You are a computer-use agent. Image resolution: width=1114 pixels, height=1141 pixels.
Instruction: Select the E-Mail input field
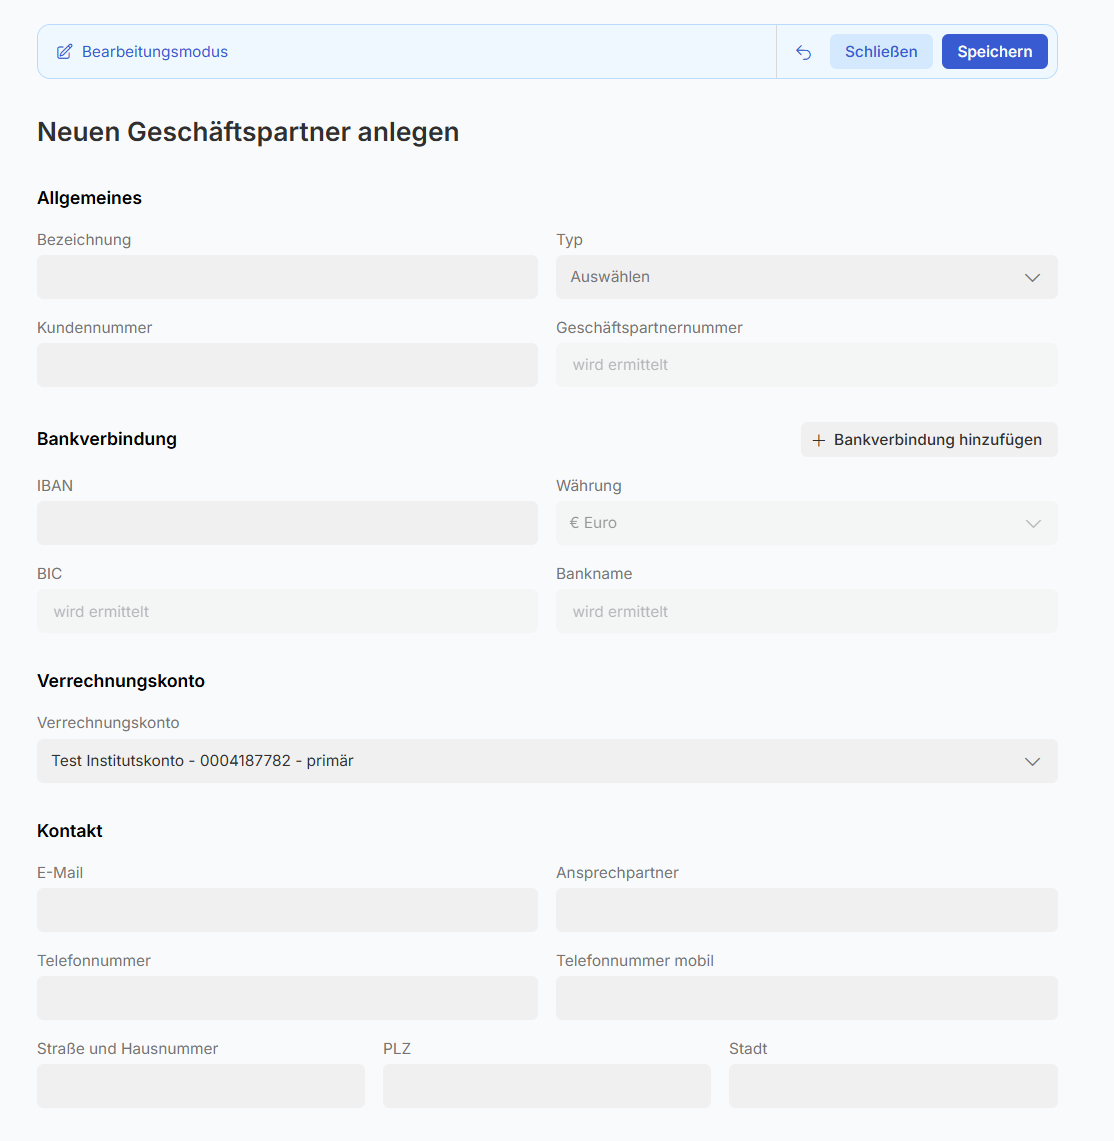(x=287, y=910)
